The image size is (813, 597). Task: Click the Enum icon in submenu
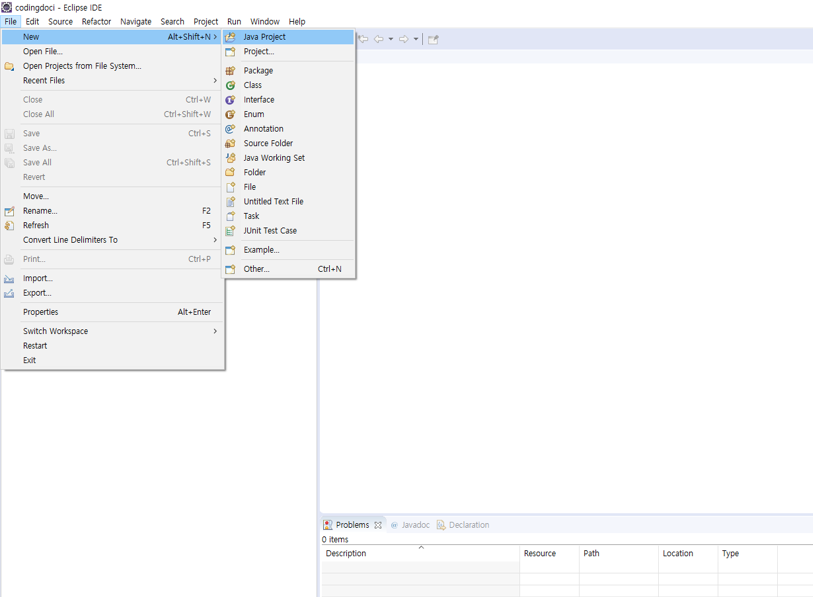[x=230, y=114]
